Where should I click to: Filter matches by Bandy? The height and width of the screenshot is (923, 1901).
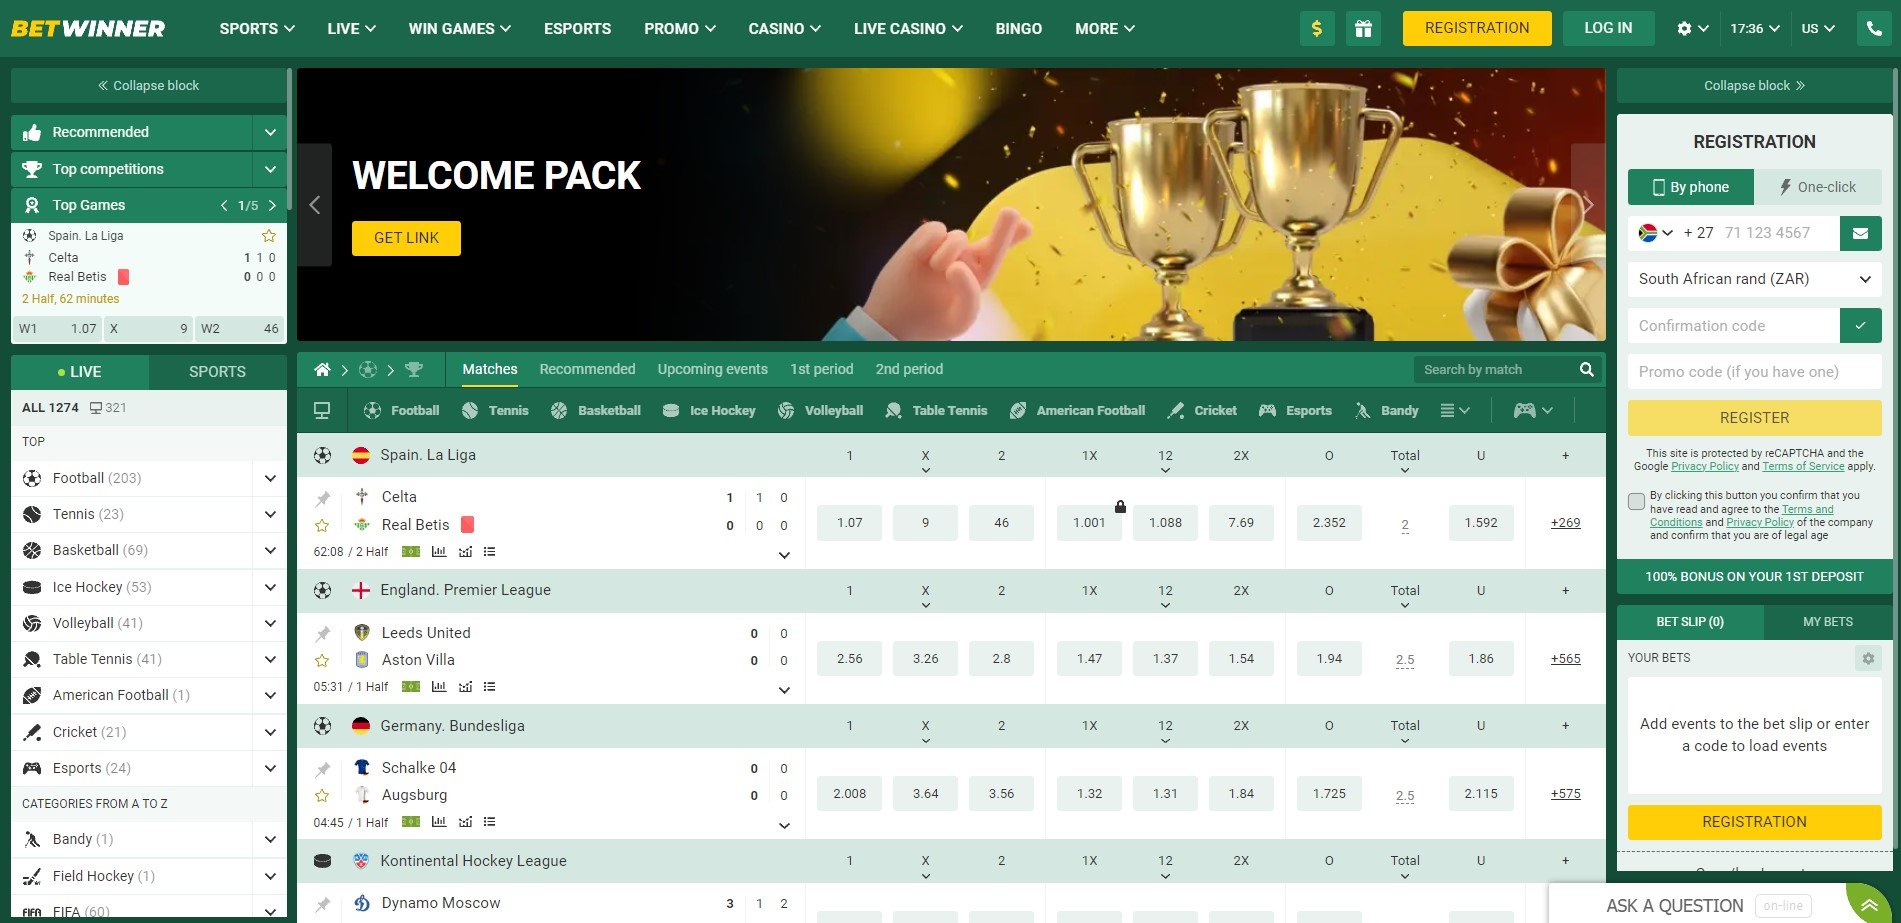click(1386, 411)
